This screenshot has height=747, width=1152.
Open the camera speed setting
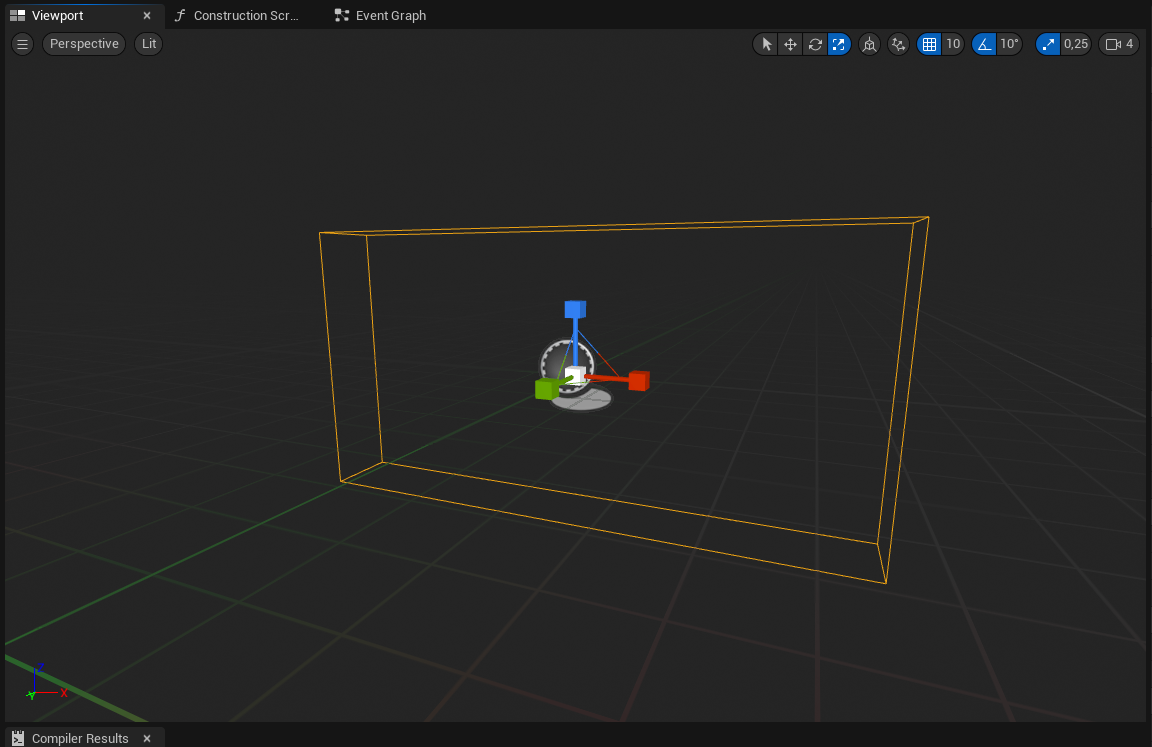pos(1118,44)
